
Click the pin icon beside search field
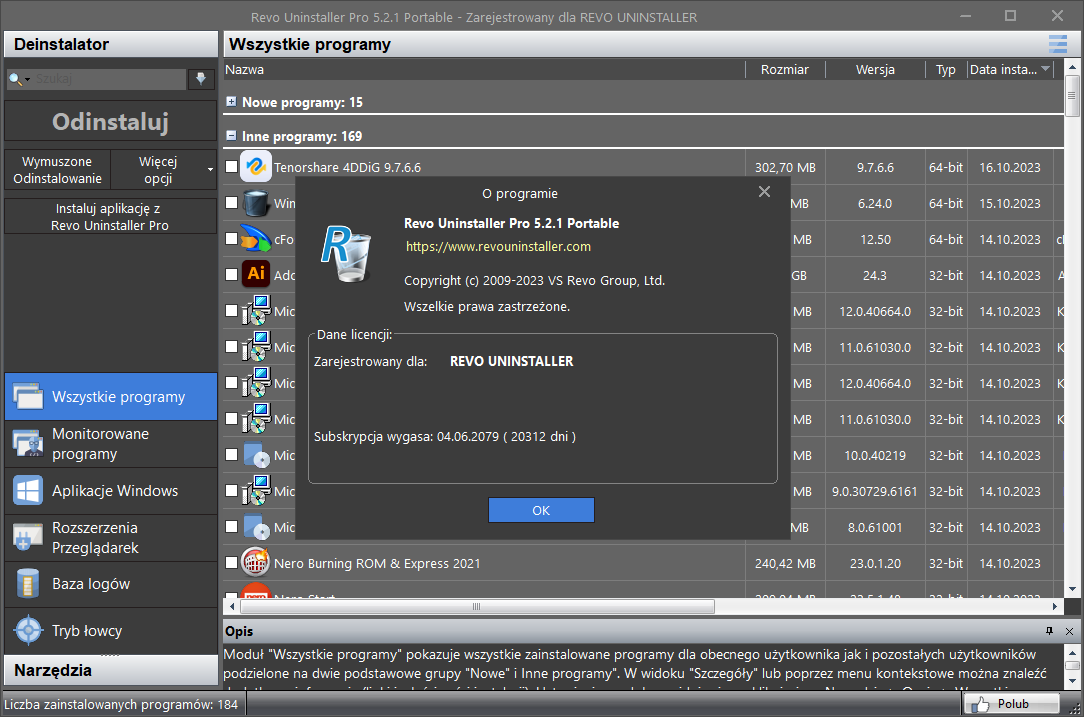pos(200,79)
